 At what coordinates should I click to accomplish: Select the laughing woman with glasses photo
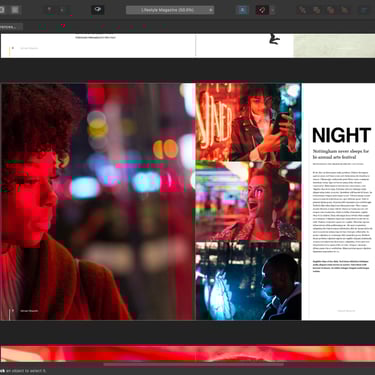248,201
